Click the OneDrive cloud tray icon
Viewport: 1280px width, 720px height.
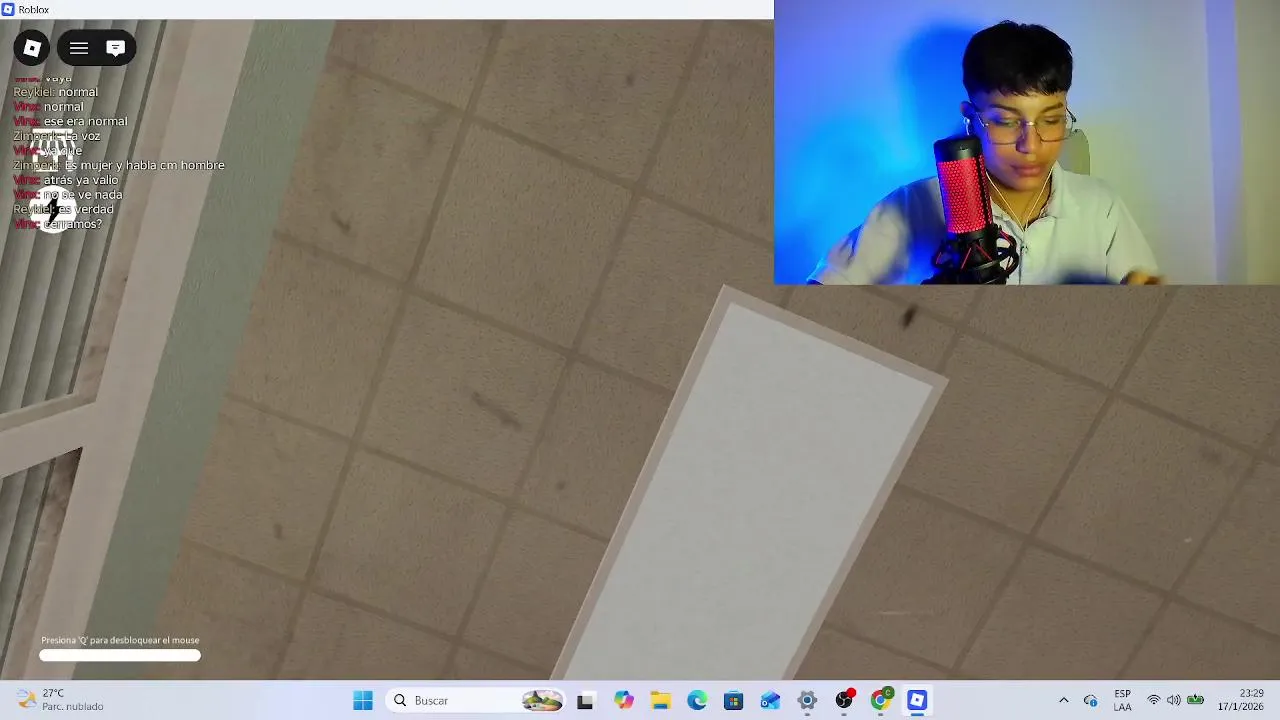pos(1091,700)
